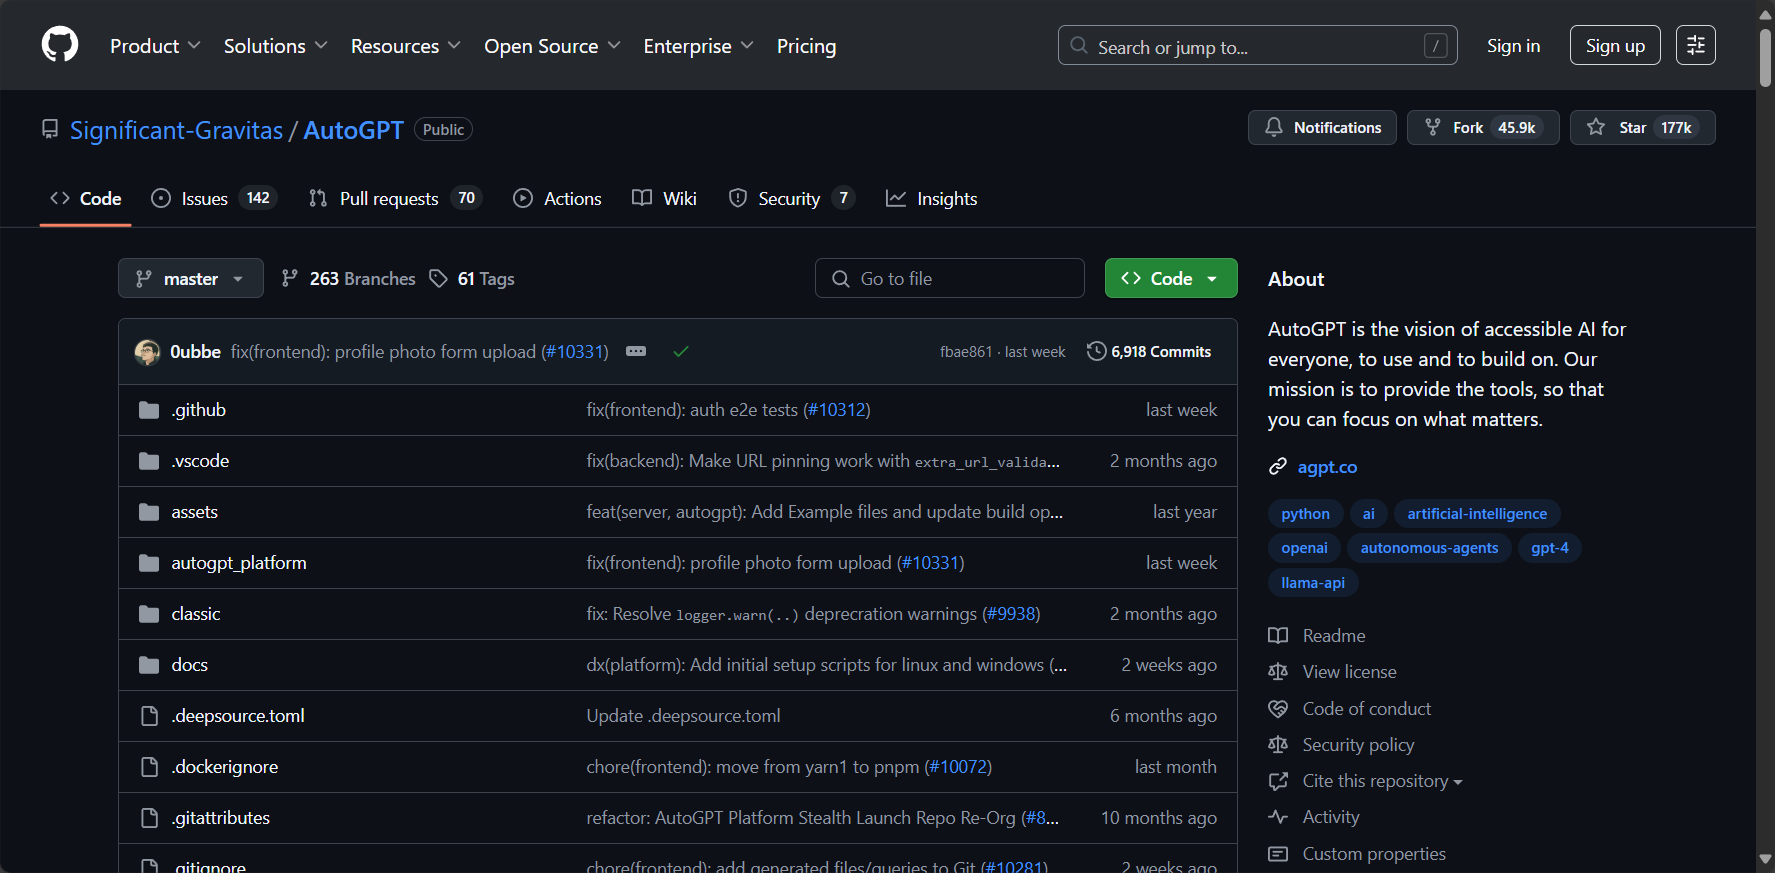Screen dimensions: 1775x873
Task: Click the commit history clock icon
Action: pyautogui.click(x=1096, y=351)
